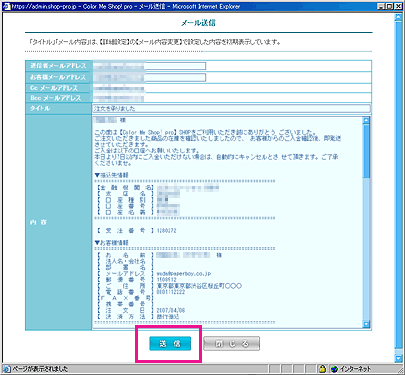
Task: Click the Cc メールアドレス label
Action: coord(54,88)
